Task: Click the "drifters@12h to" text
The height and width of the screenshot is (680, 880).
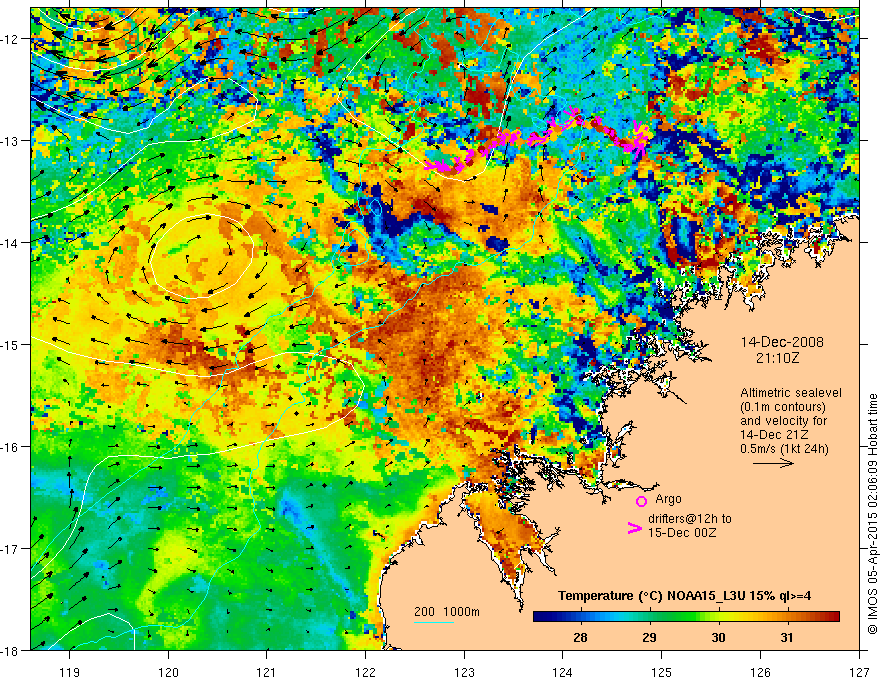Action: (690, 519)
